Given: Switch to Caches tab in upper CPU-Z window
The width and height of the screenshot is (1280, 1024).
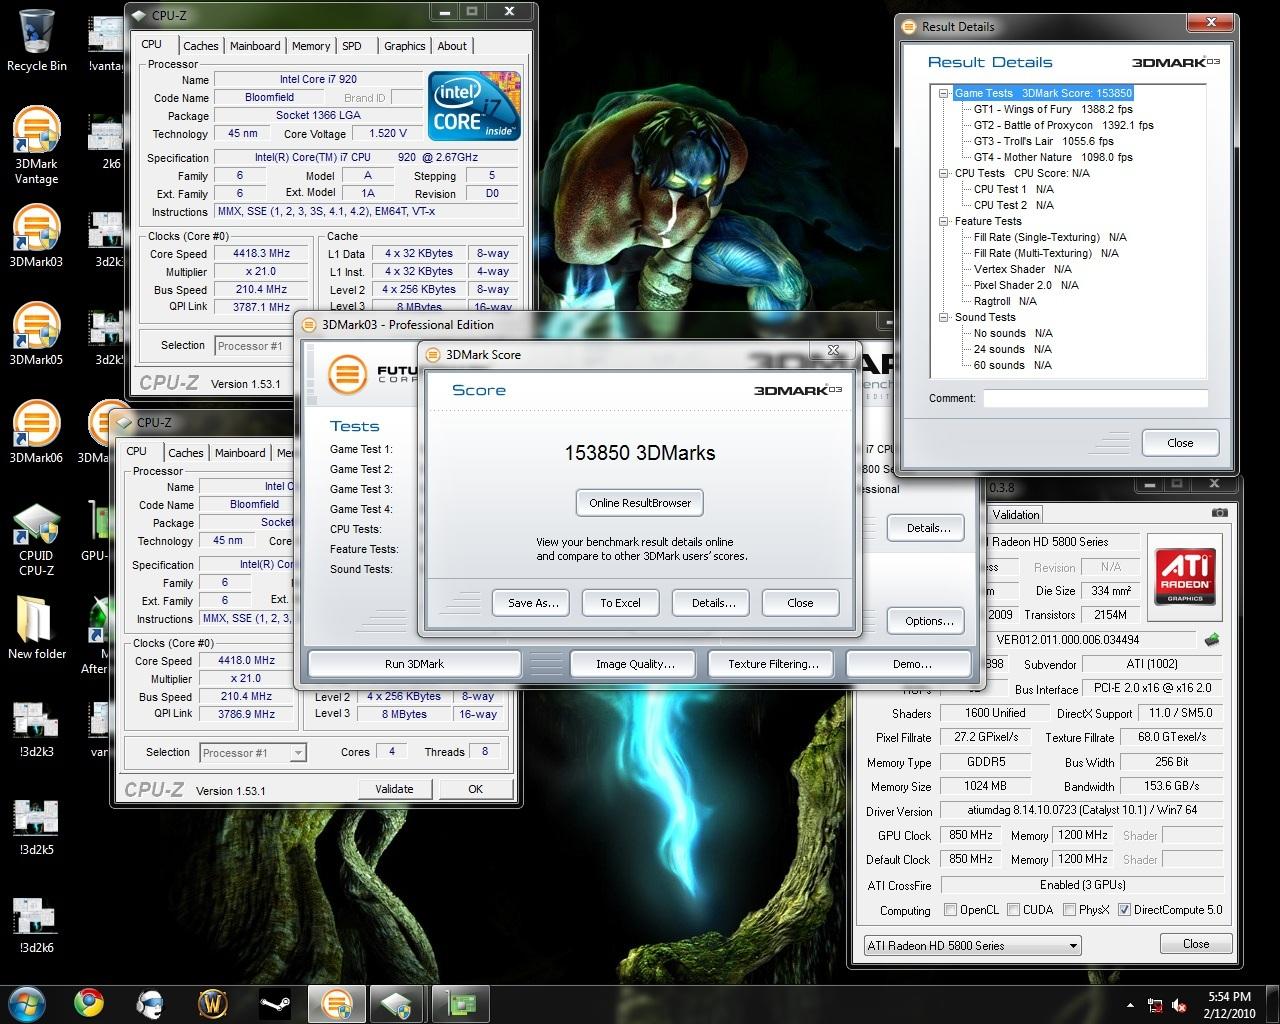Looking at the screenshot, I should click(x=200, y=46).
